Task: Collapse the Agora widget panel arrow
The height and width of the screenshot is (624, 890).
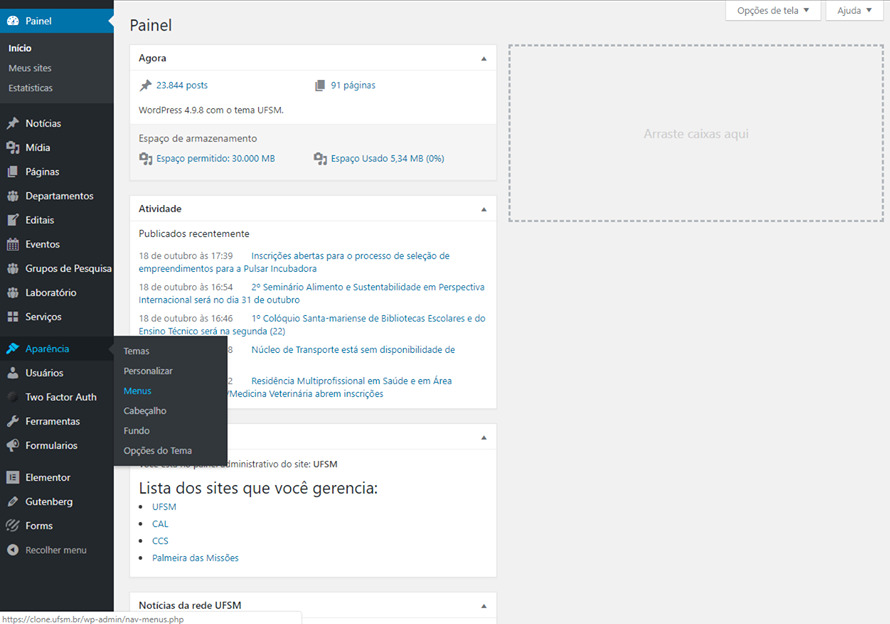Action: pyautogui.click(x=484, y=59)
